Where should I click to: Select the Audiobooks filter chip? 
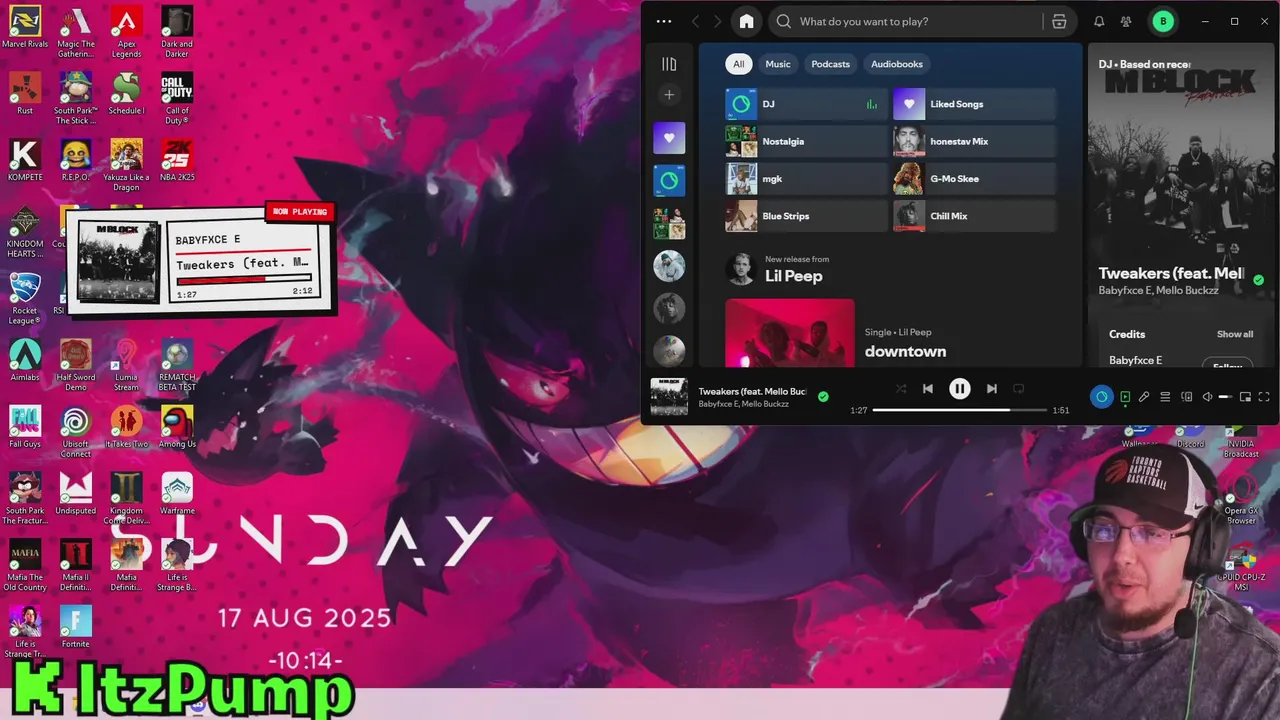(897, 64)
